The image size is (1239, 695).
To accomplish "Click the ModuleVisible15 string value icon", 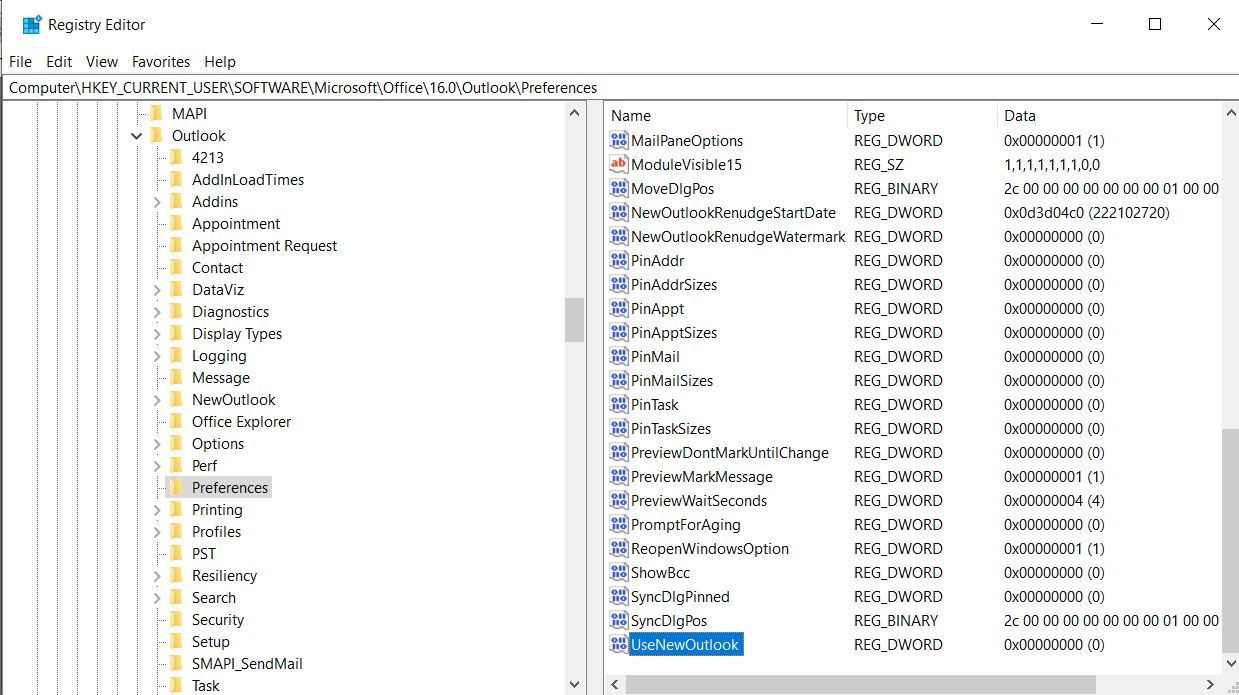I will [x=619, y=165].
